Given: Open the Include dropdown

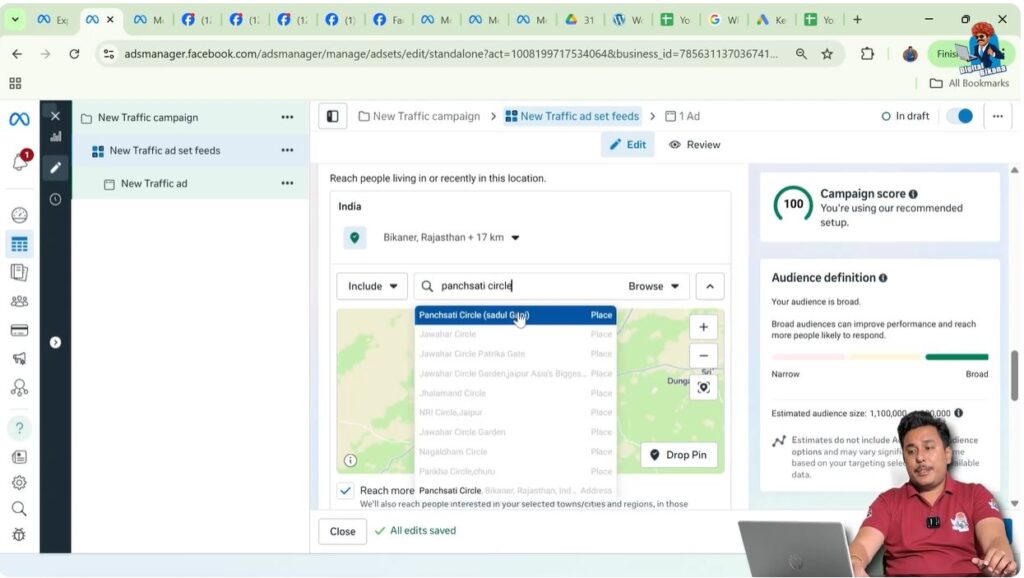Looking at the screenshot, I should click(x=372, y=286).
